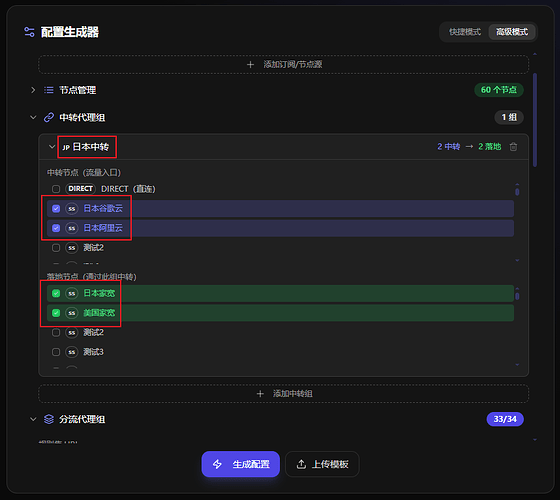Click the 日本阿里云 row label

coord(103,228)
